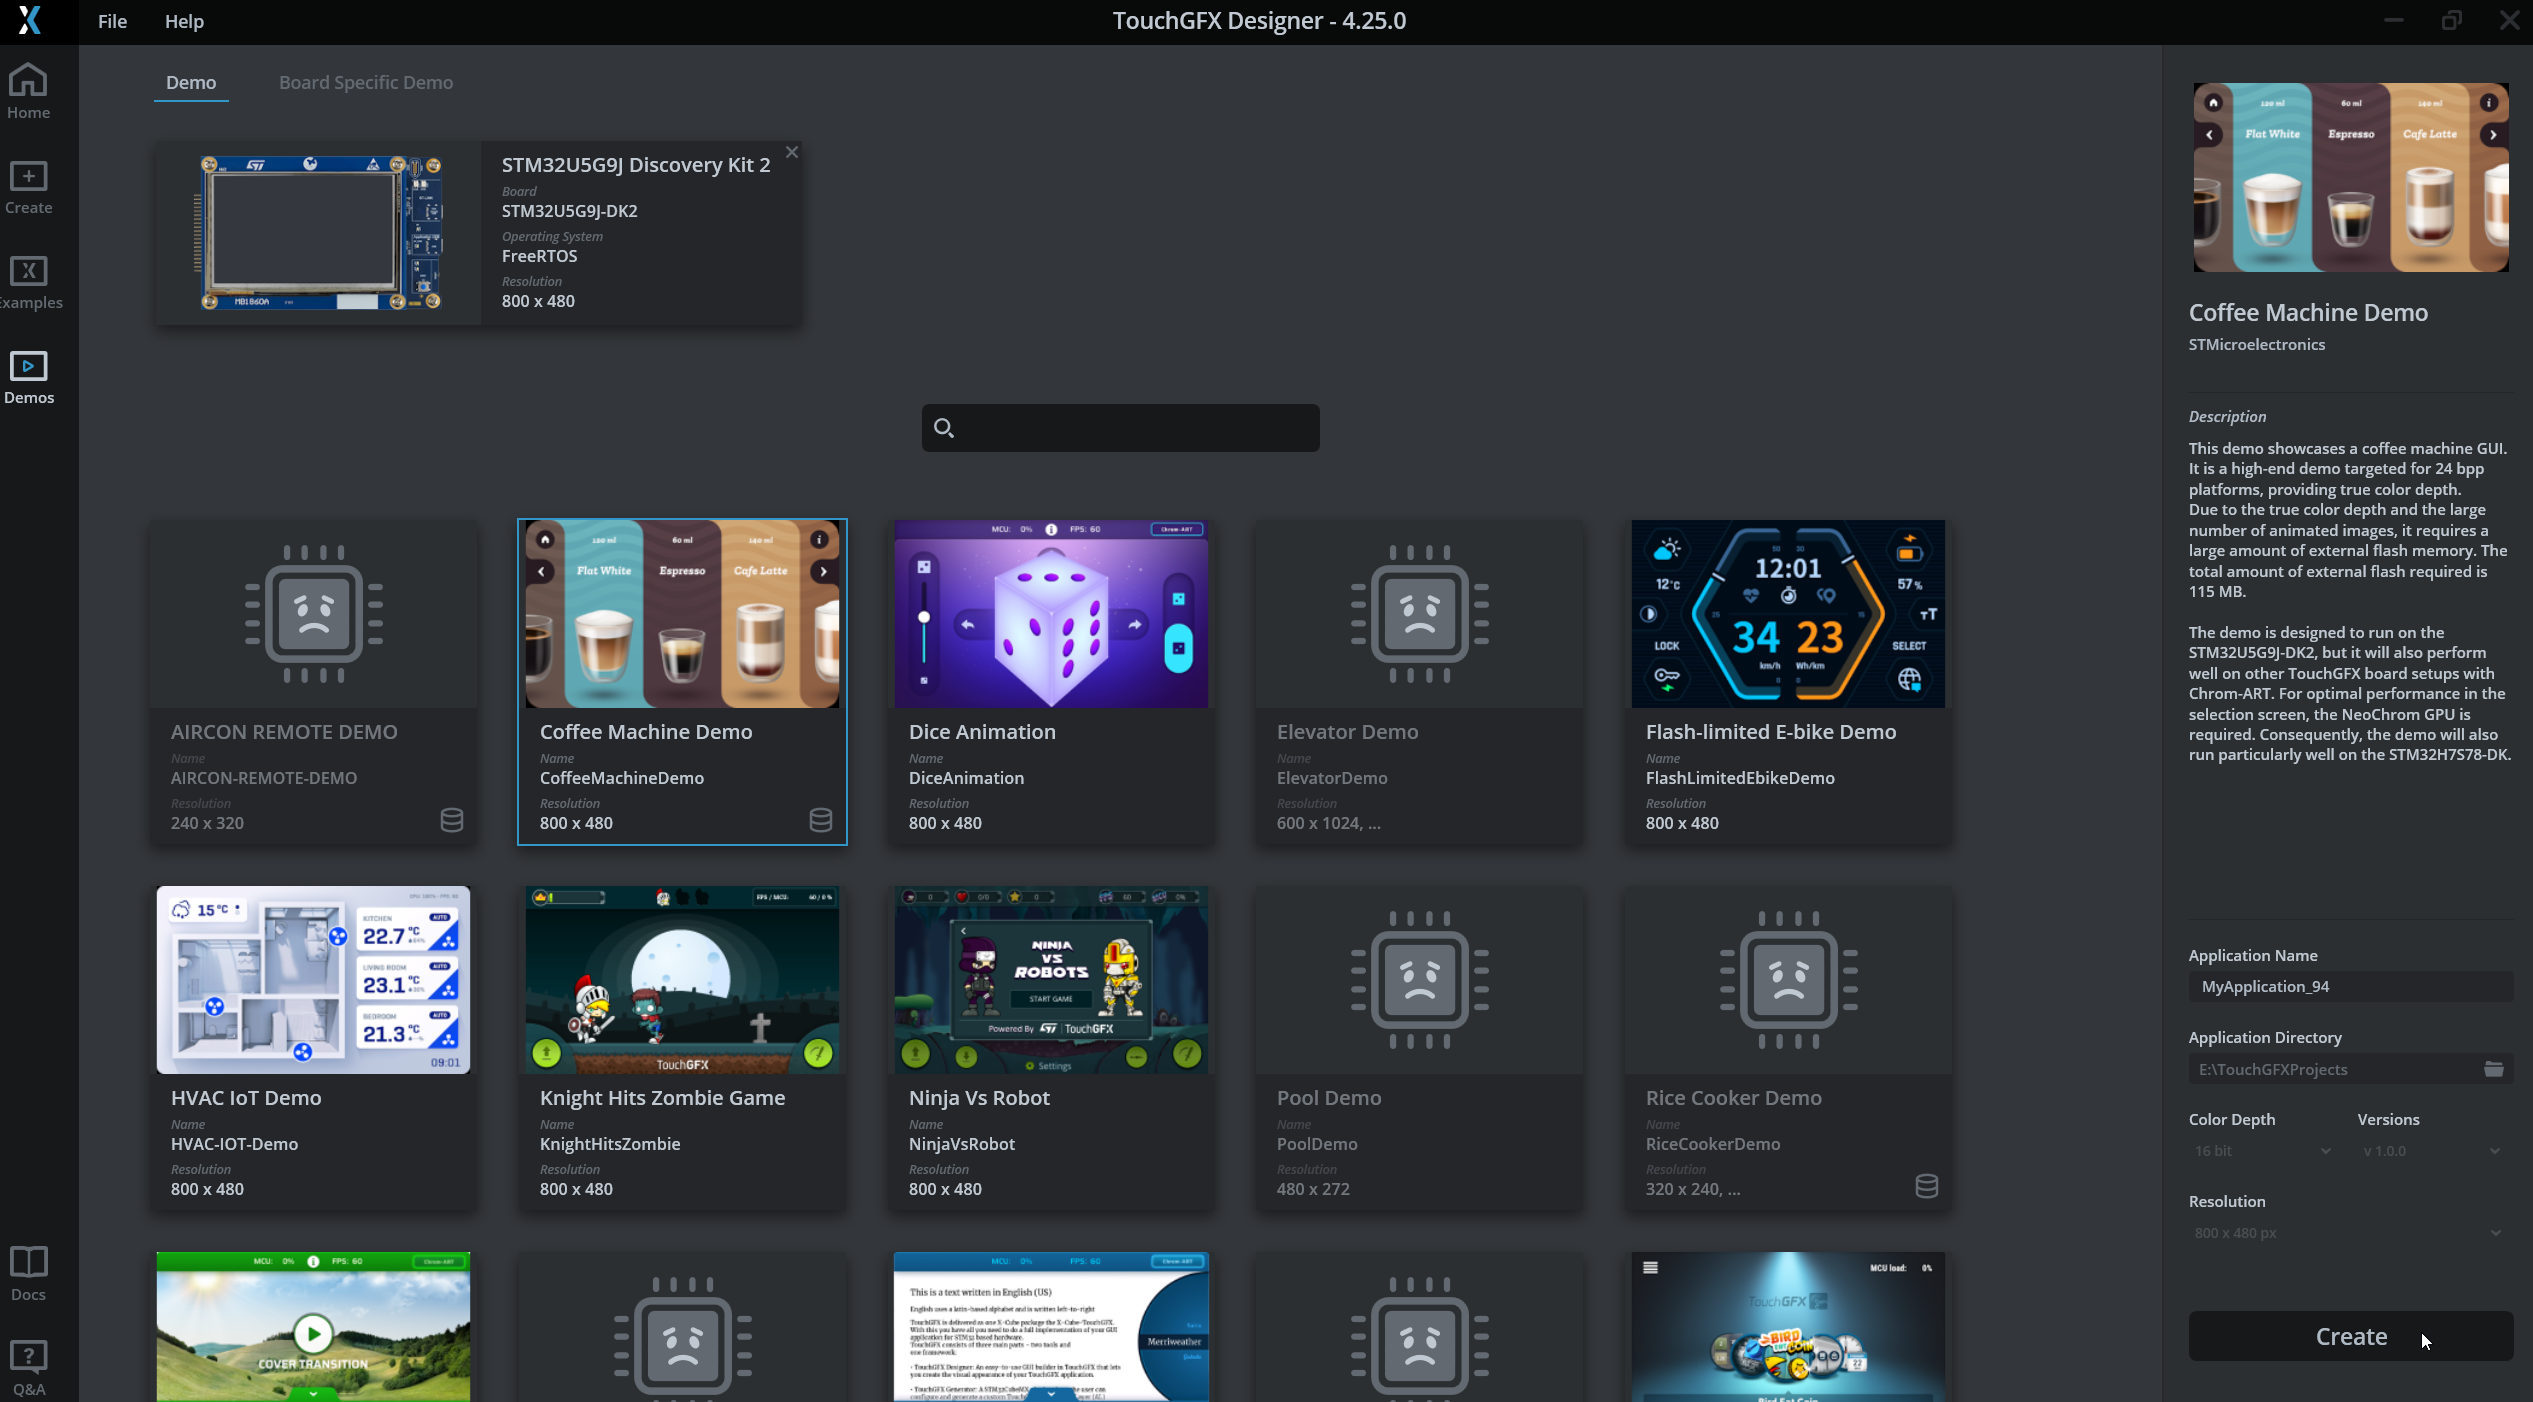Image resolution: width=2533 pixels, height=1402 pixels.
Task: Click the Application Name input field
Action: [x=2350, y=986]
